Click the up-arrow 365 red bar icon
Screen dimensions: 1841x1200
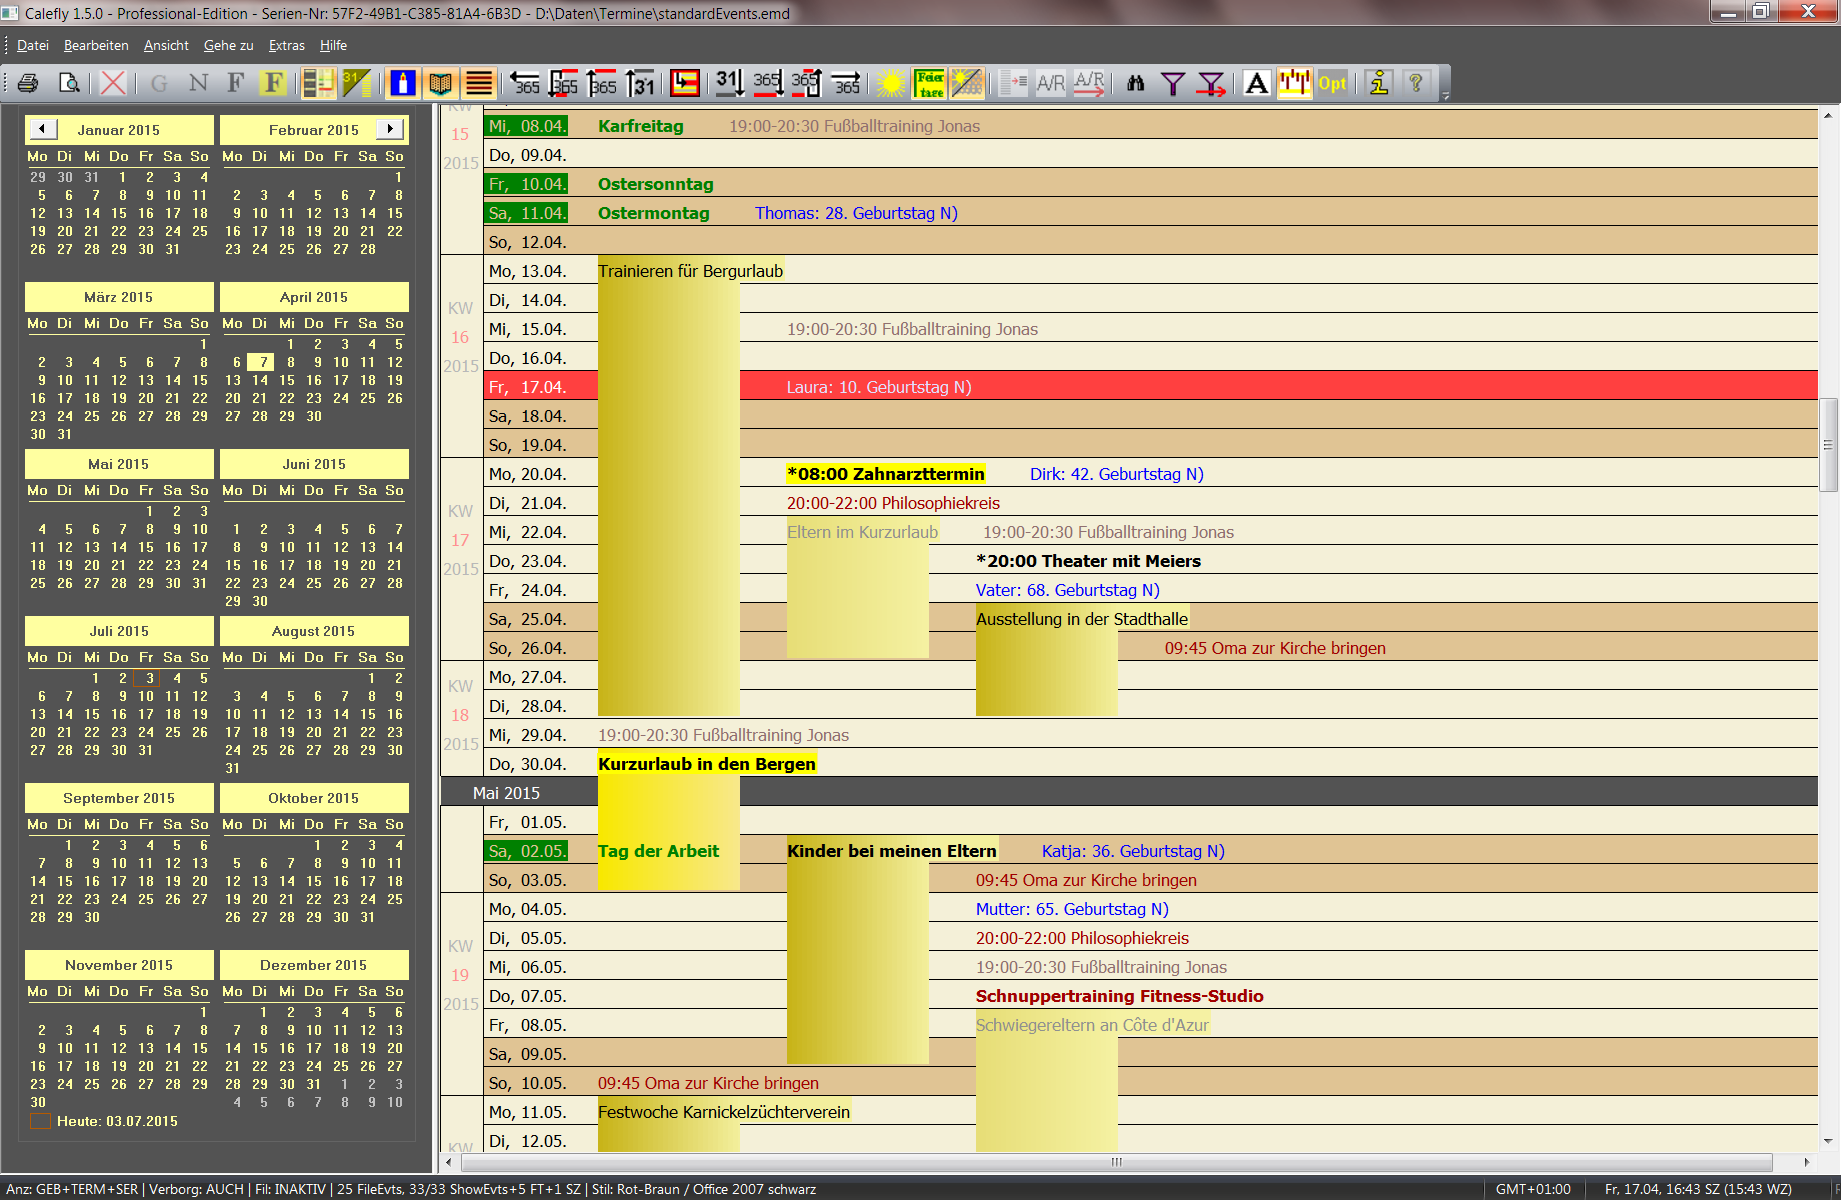coord(602,83)
